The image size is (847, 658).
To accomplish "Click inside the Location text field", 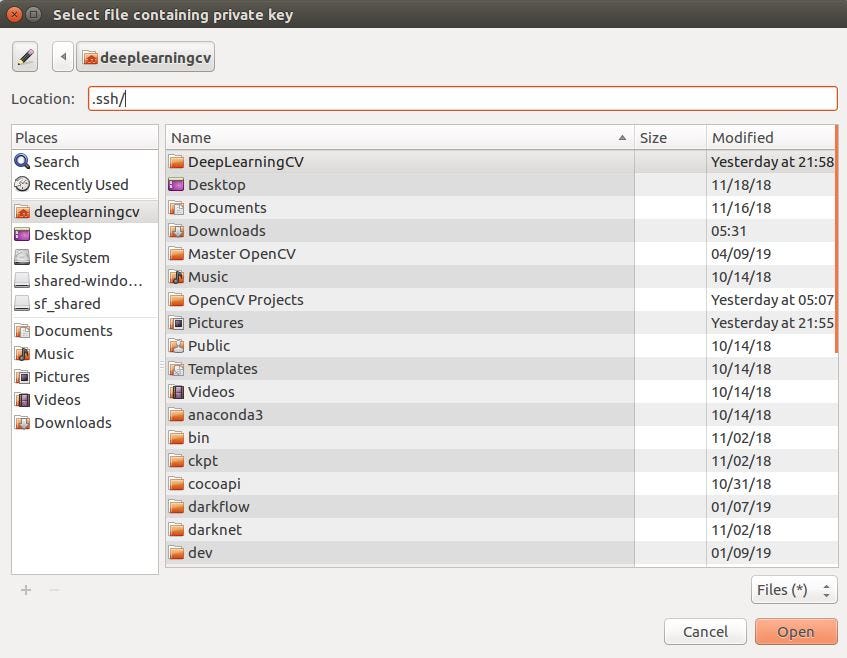I will (x=400, y=98).
